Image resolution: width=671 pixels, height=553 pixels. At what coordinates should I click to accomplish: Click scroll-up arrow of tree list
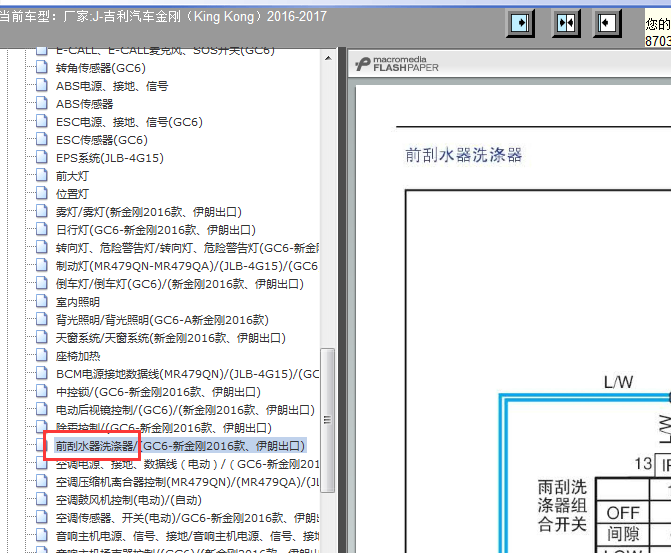coord(328,58)
